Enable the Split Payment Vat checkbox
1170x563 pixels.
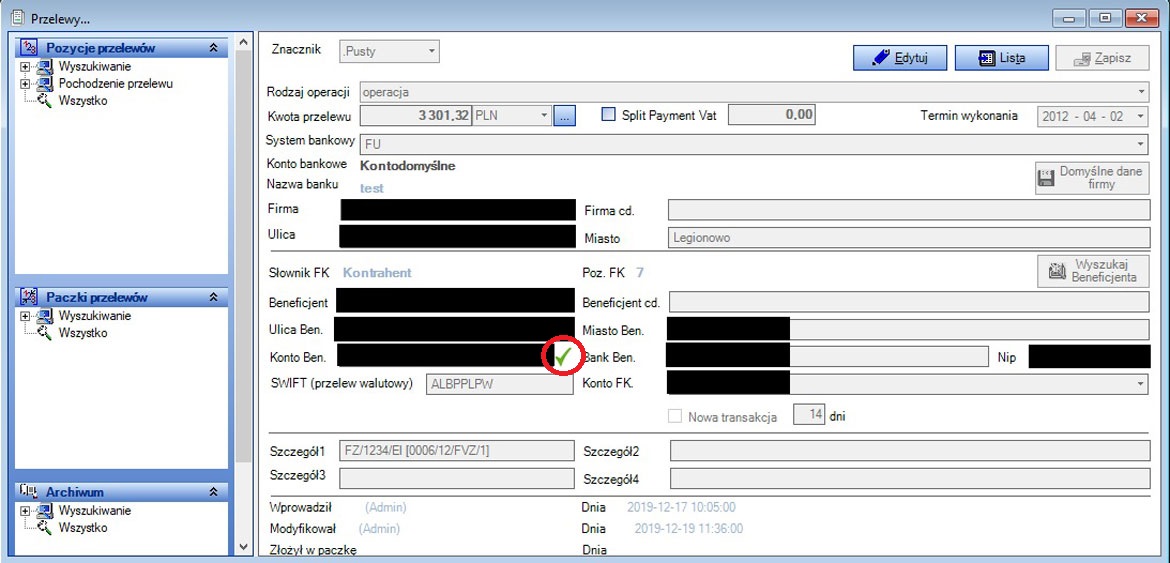pyautogui.click(x=608, y=115)
